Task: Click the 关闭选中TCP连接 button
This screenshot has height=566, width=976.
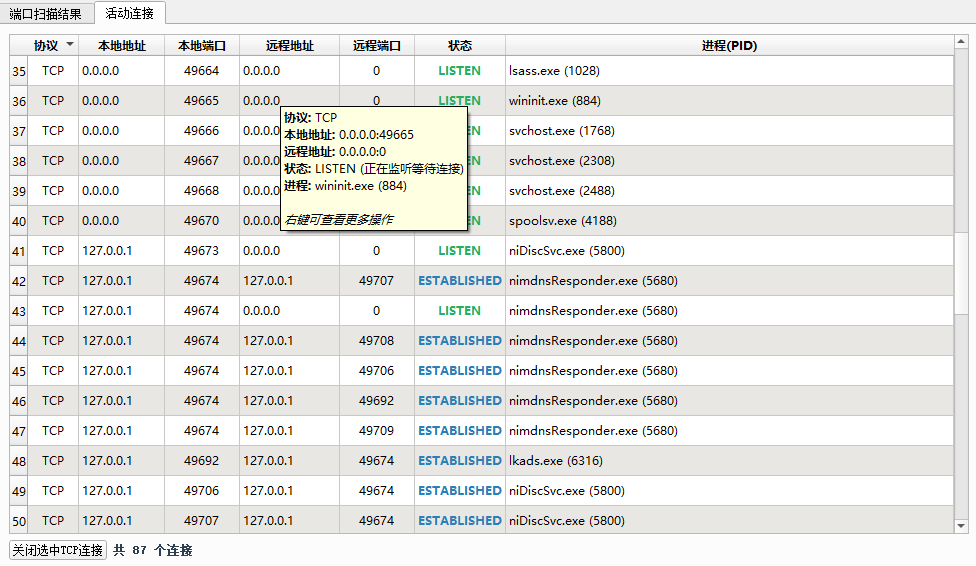Action: click(x=58, y=550)
